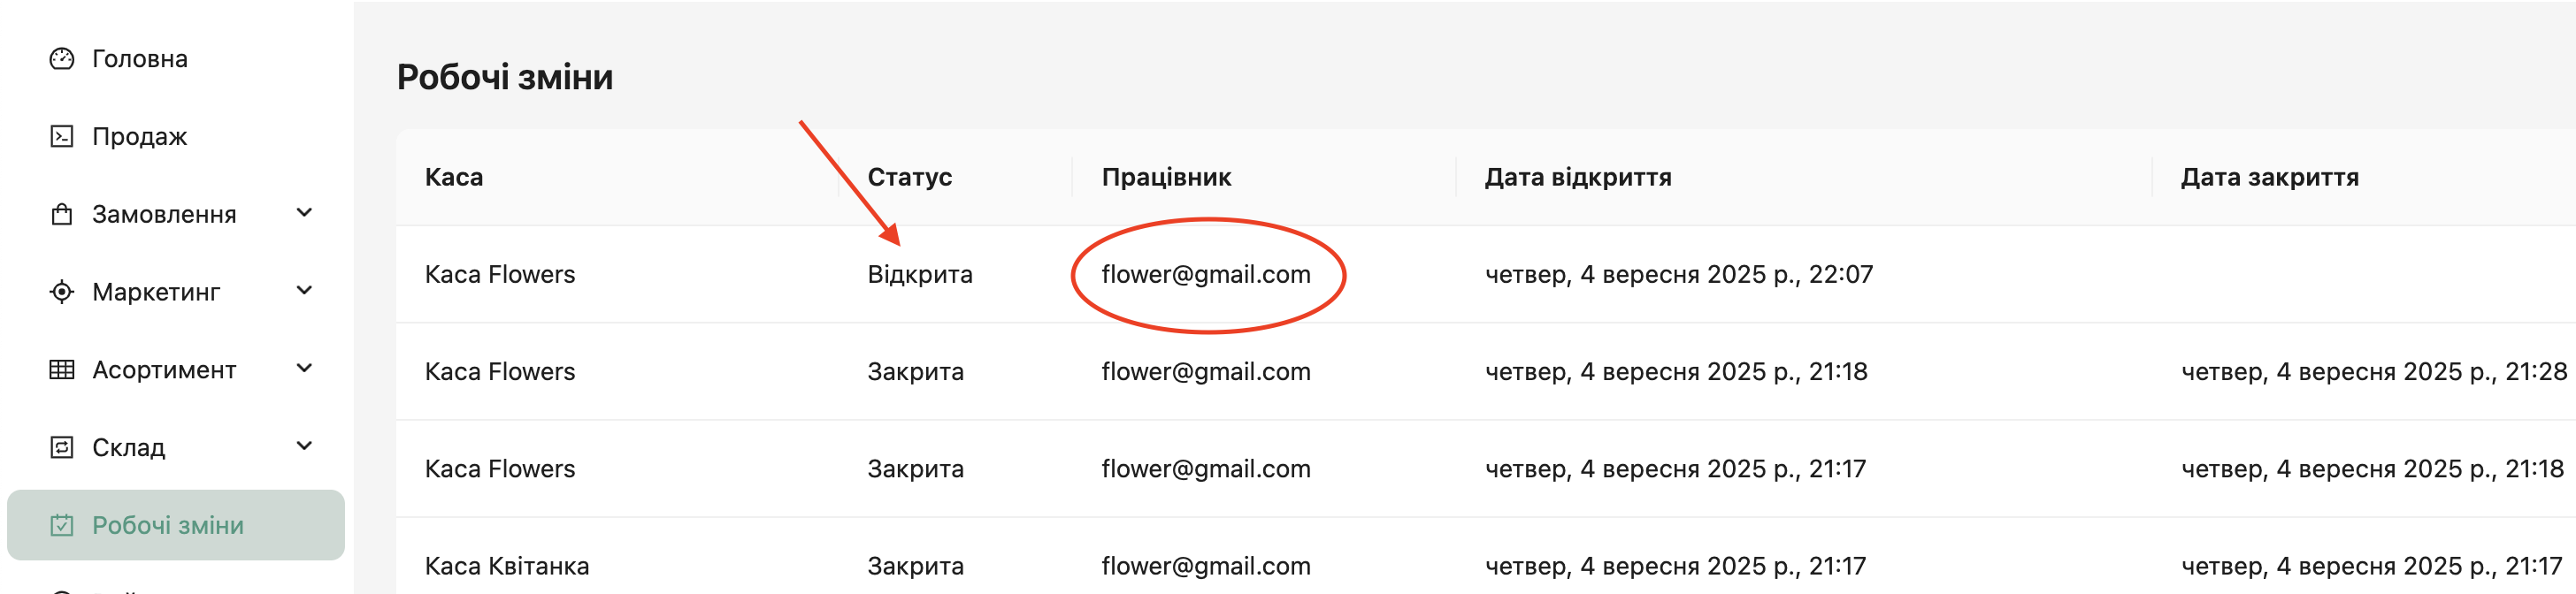The height and width of the screenshot is (594, 2576).
Task: Click the Робочі зміни calendar icon
Action: click(62, 525)
